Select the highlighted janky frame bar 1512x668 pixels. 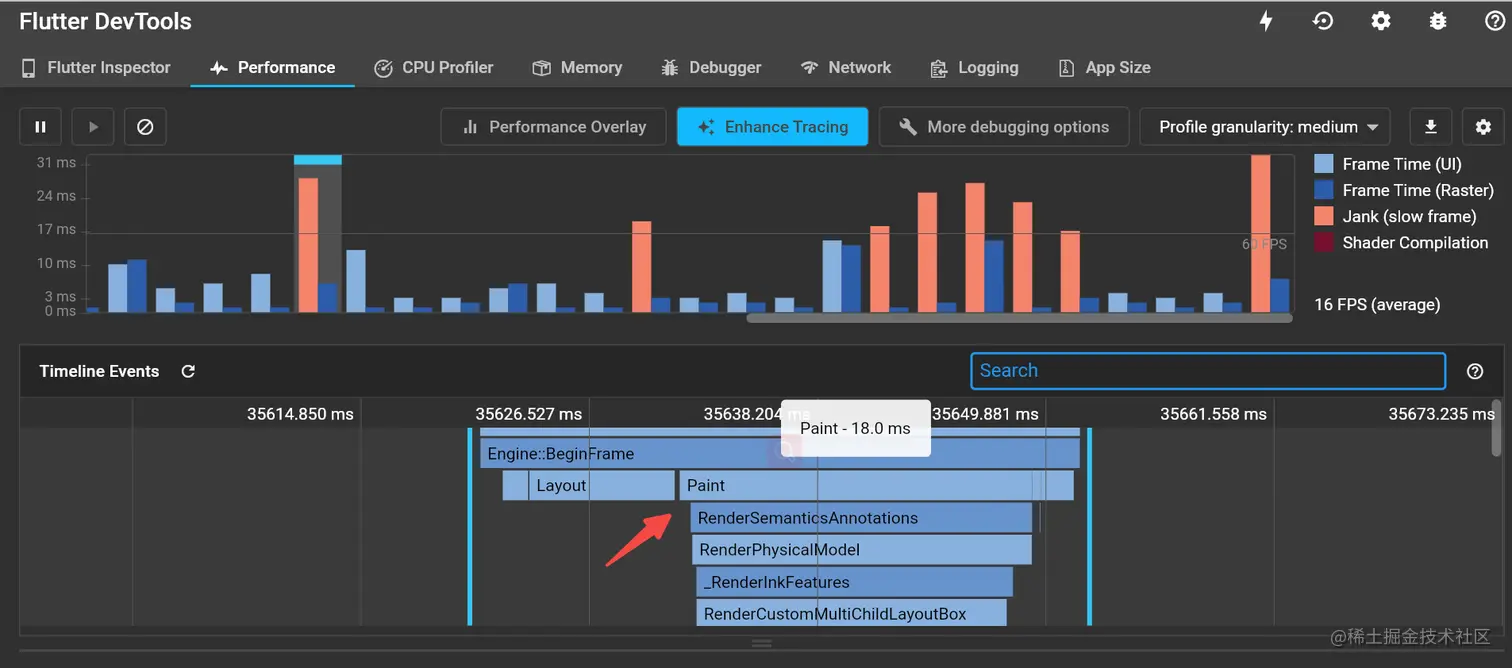click(307, 245)
